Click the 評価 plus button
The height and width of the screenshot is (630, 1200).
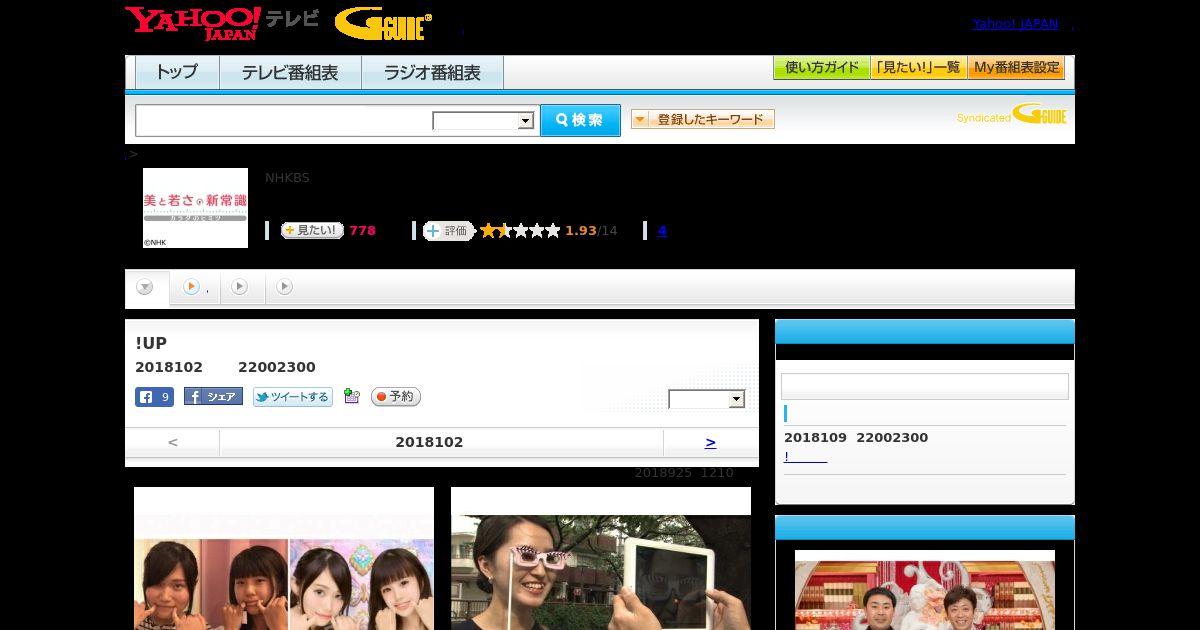coord(448,231)
